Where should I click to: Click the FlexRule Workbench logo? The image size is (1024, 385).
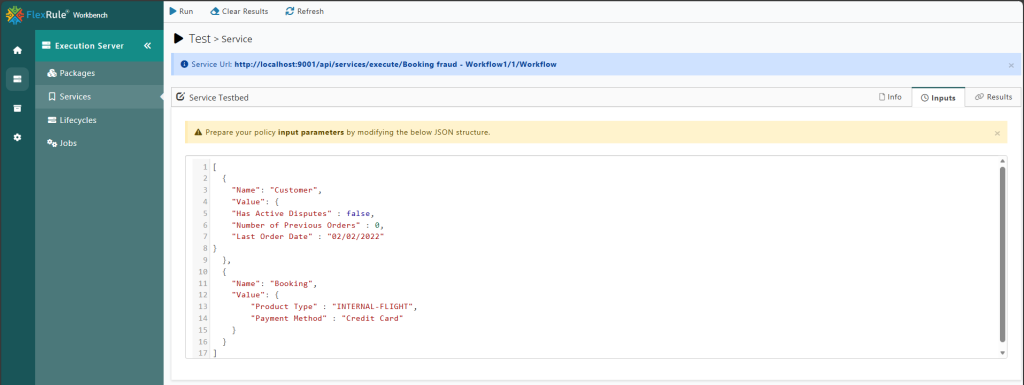point(57,14)
